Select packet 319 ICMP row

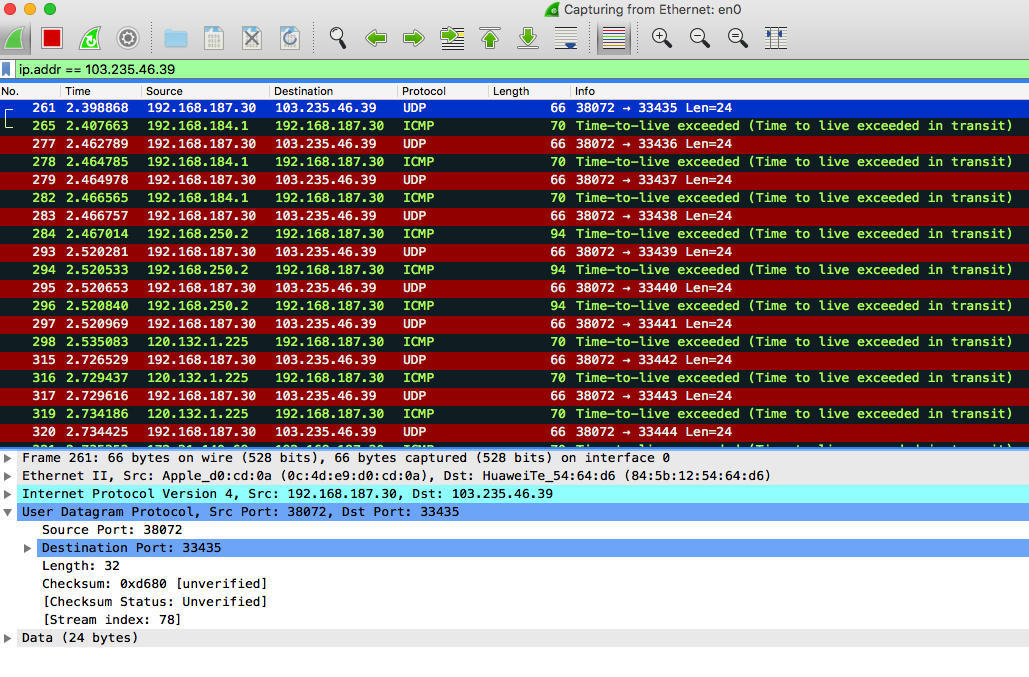[x=514, y=414]
